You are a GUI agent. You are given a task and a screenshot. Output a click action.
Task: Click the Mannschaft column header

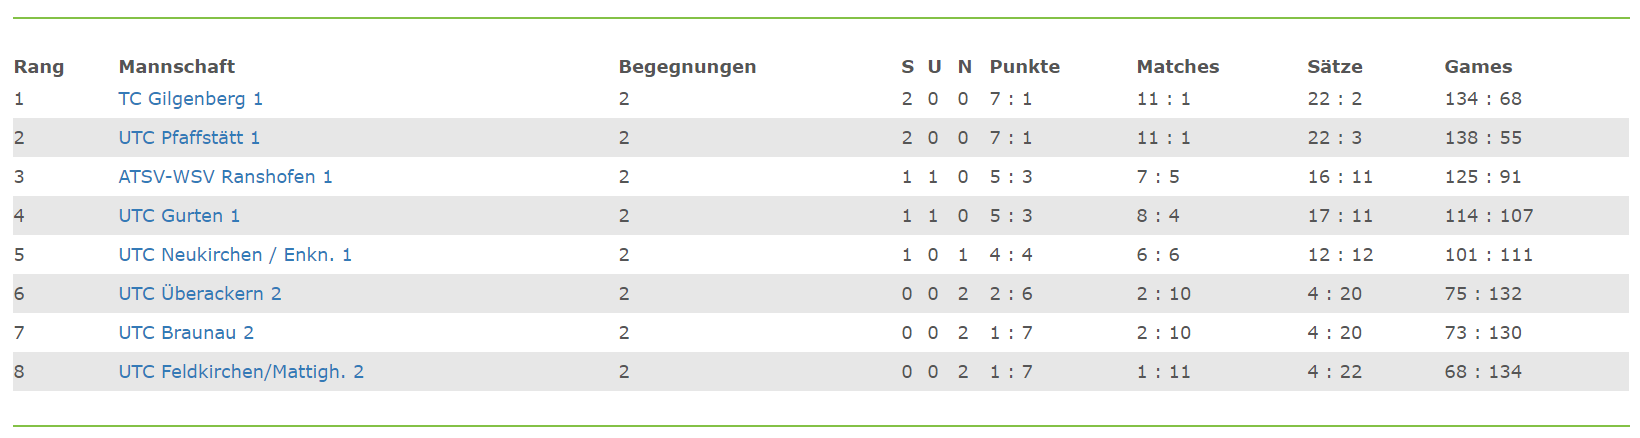(x=177, y=67)
